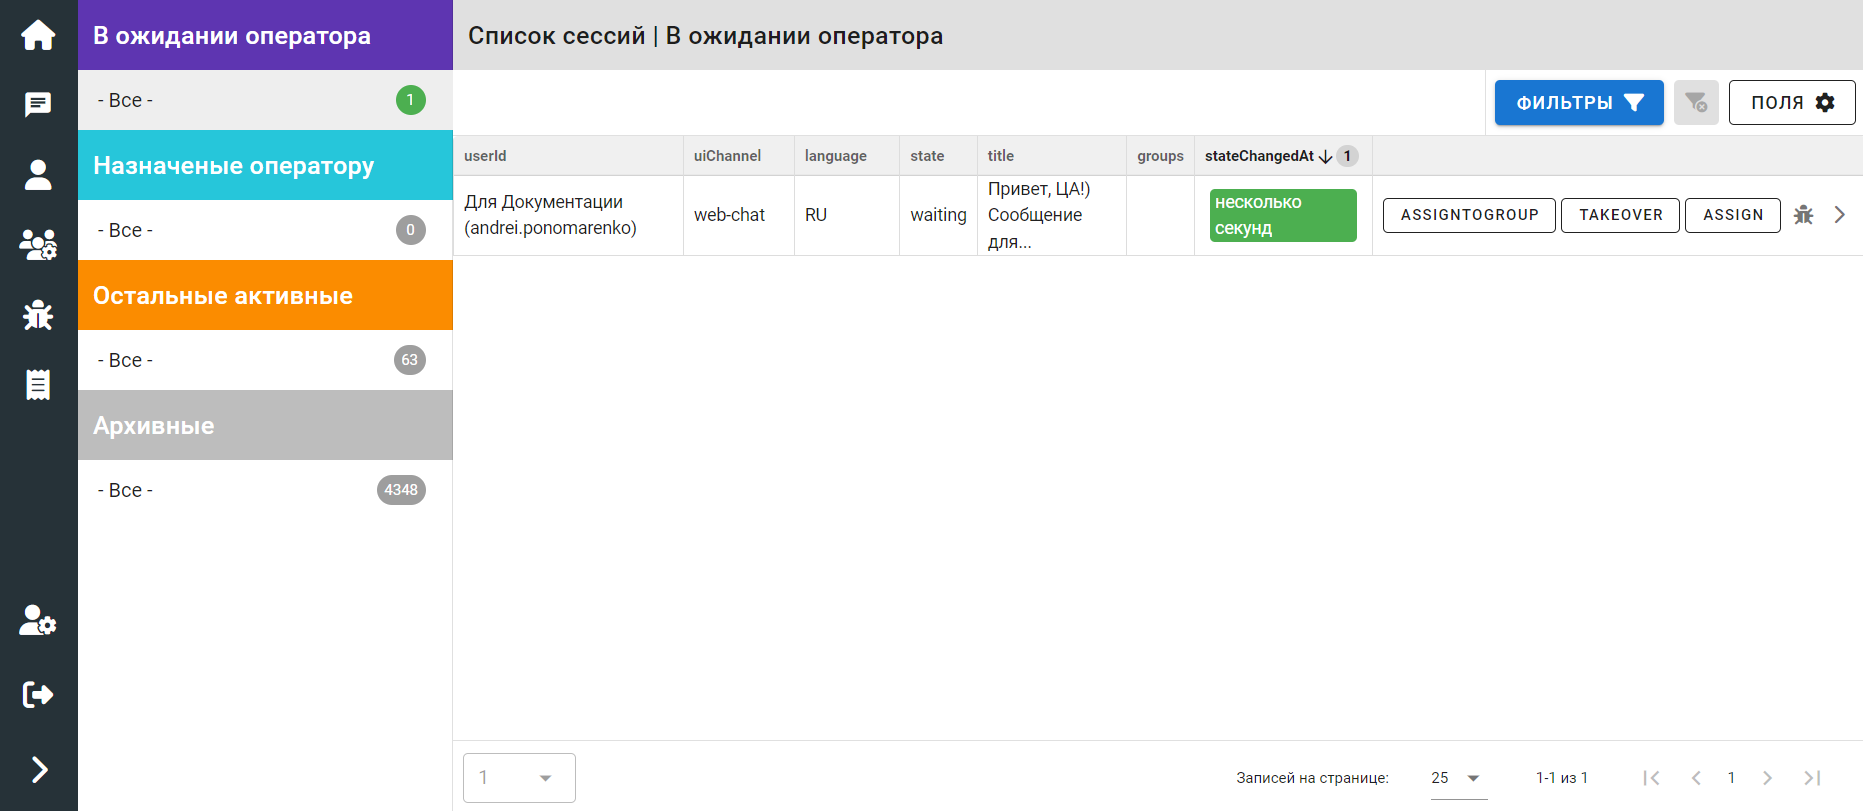Screen dimensions: 1863x811
Task: Open the Home icon in sidebar
Action: 38,35
